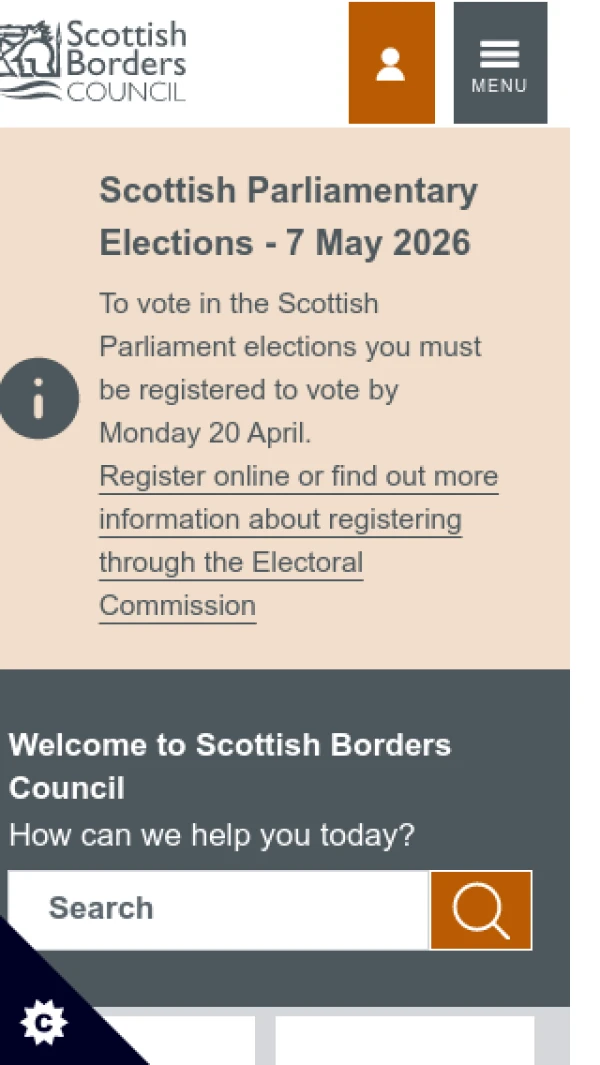Click 'Welcome to Scottish Borders Council' heading
Screen dimensions: 600x1065
230,766
